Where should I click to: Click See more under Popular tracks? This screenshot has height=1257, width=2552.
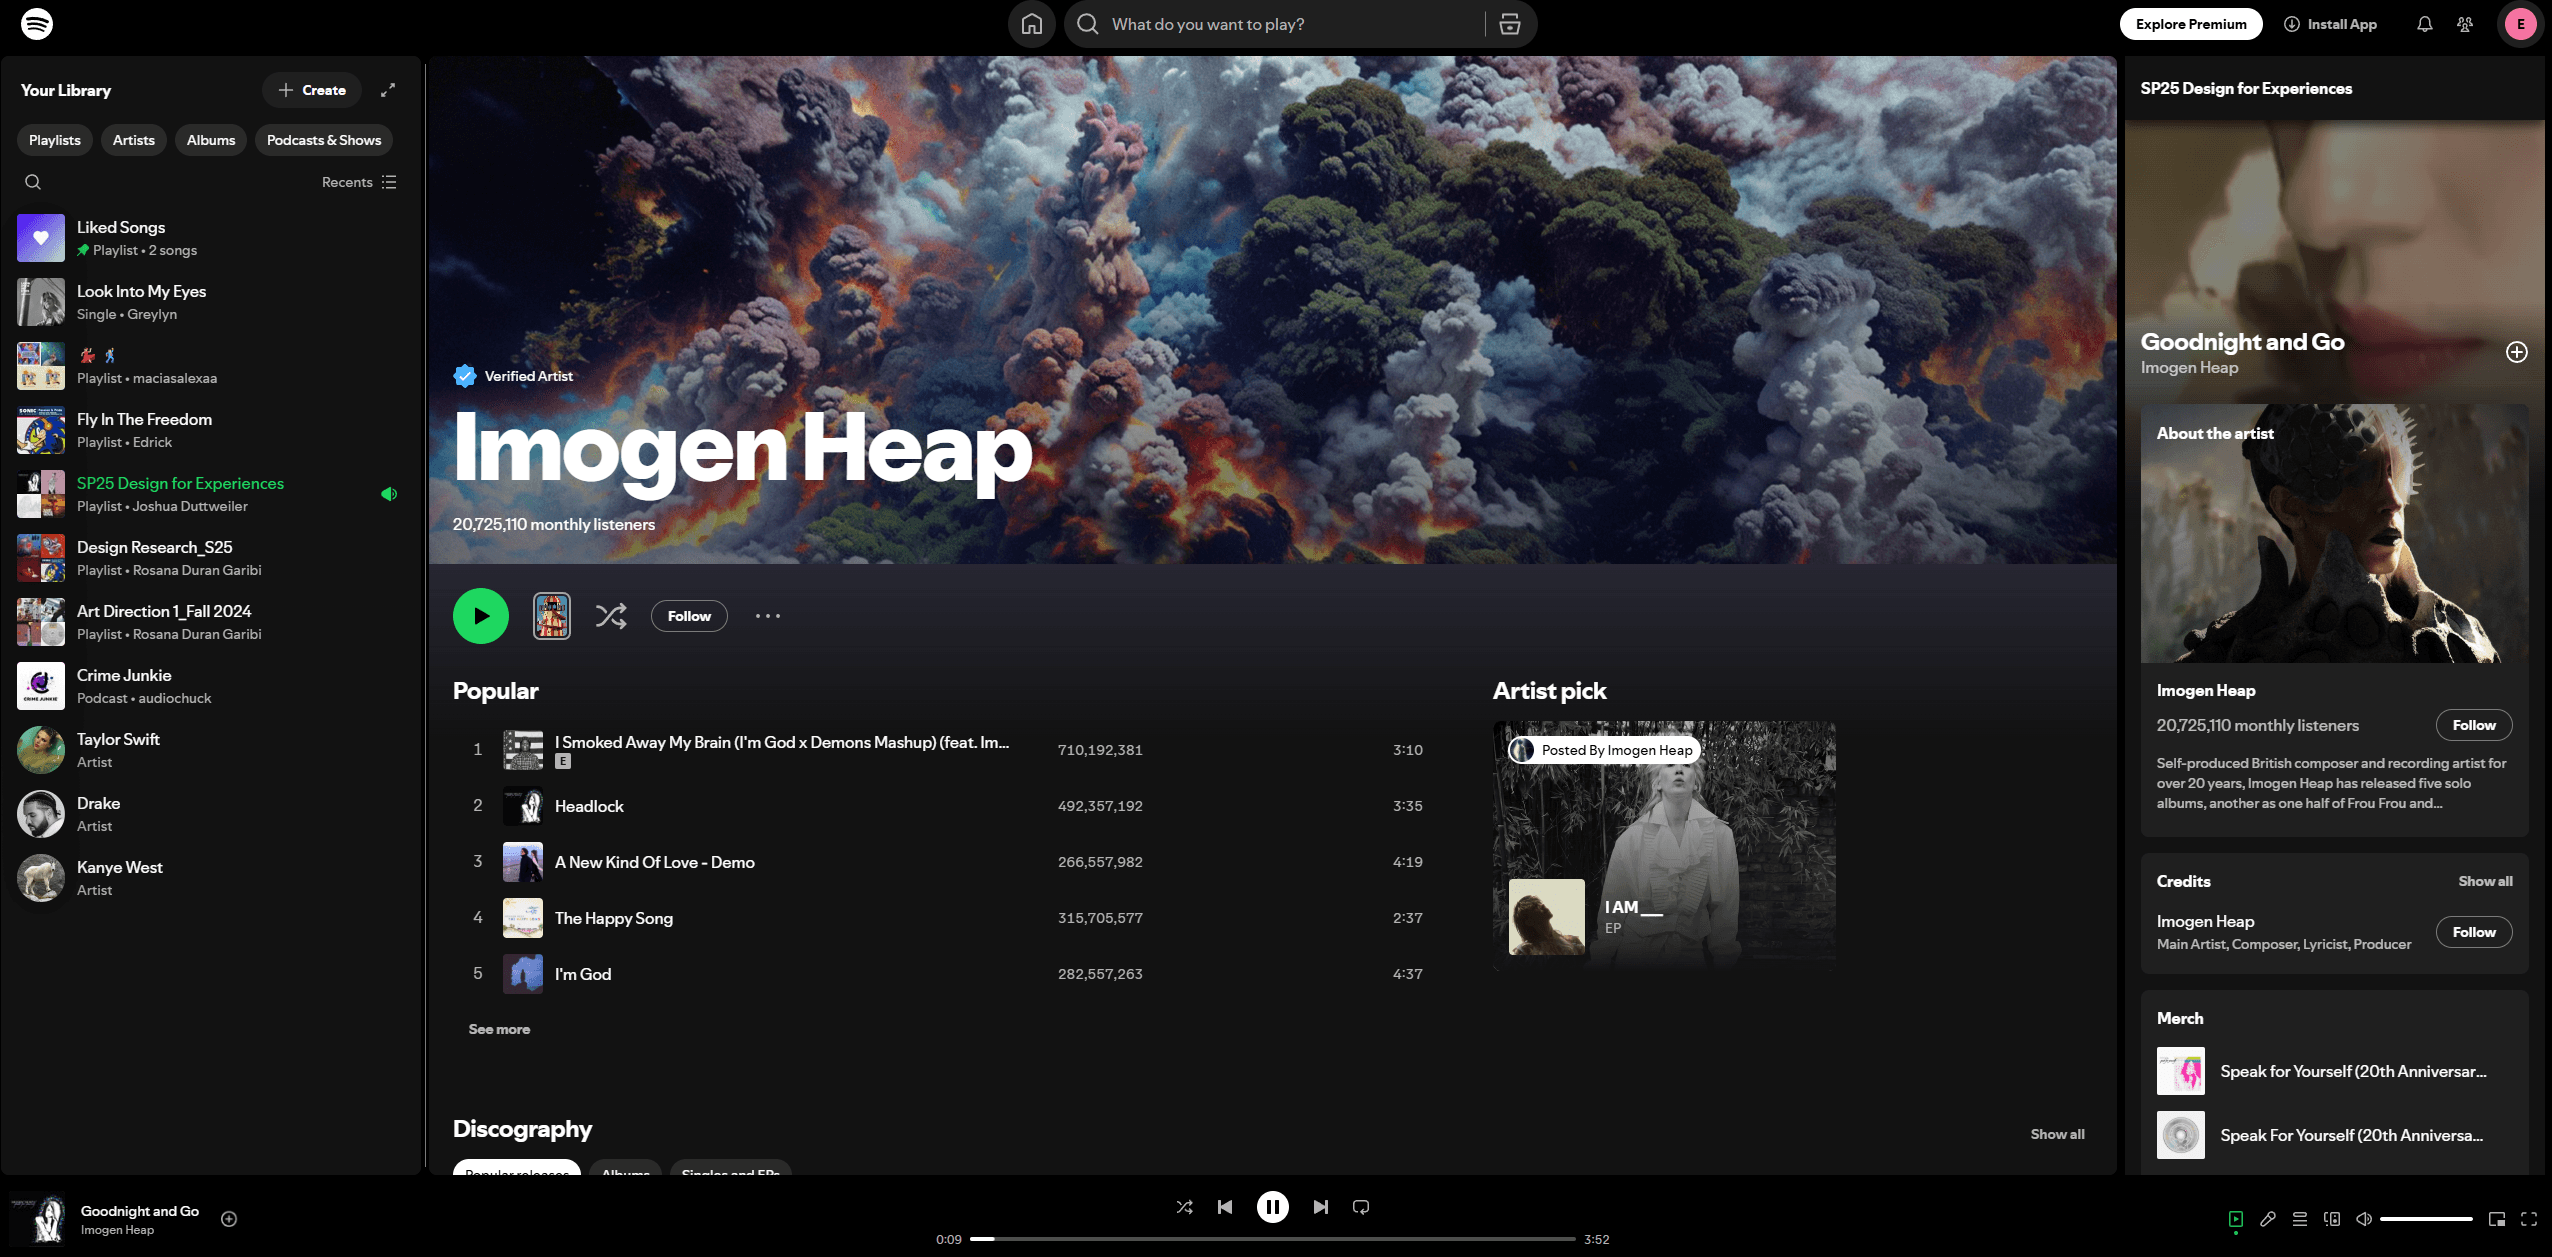(499, 1029)
